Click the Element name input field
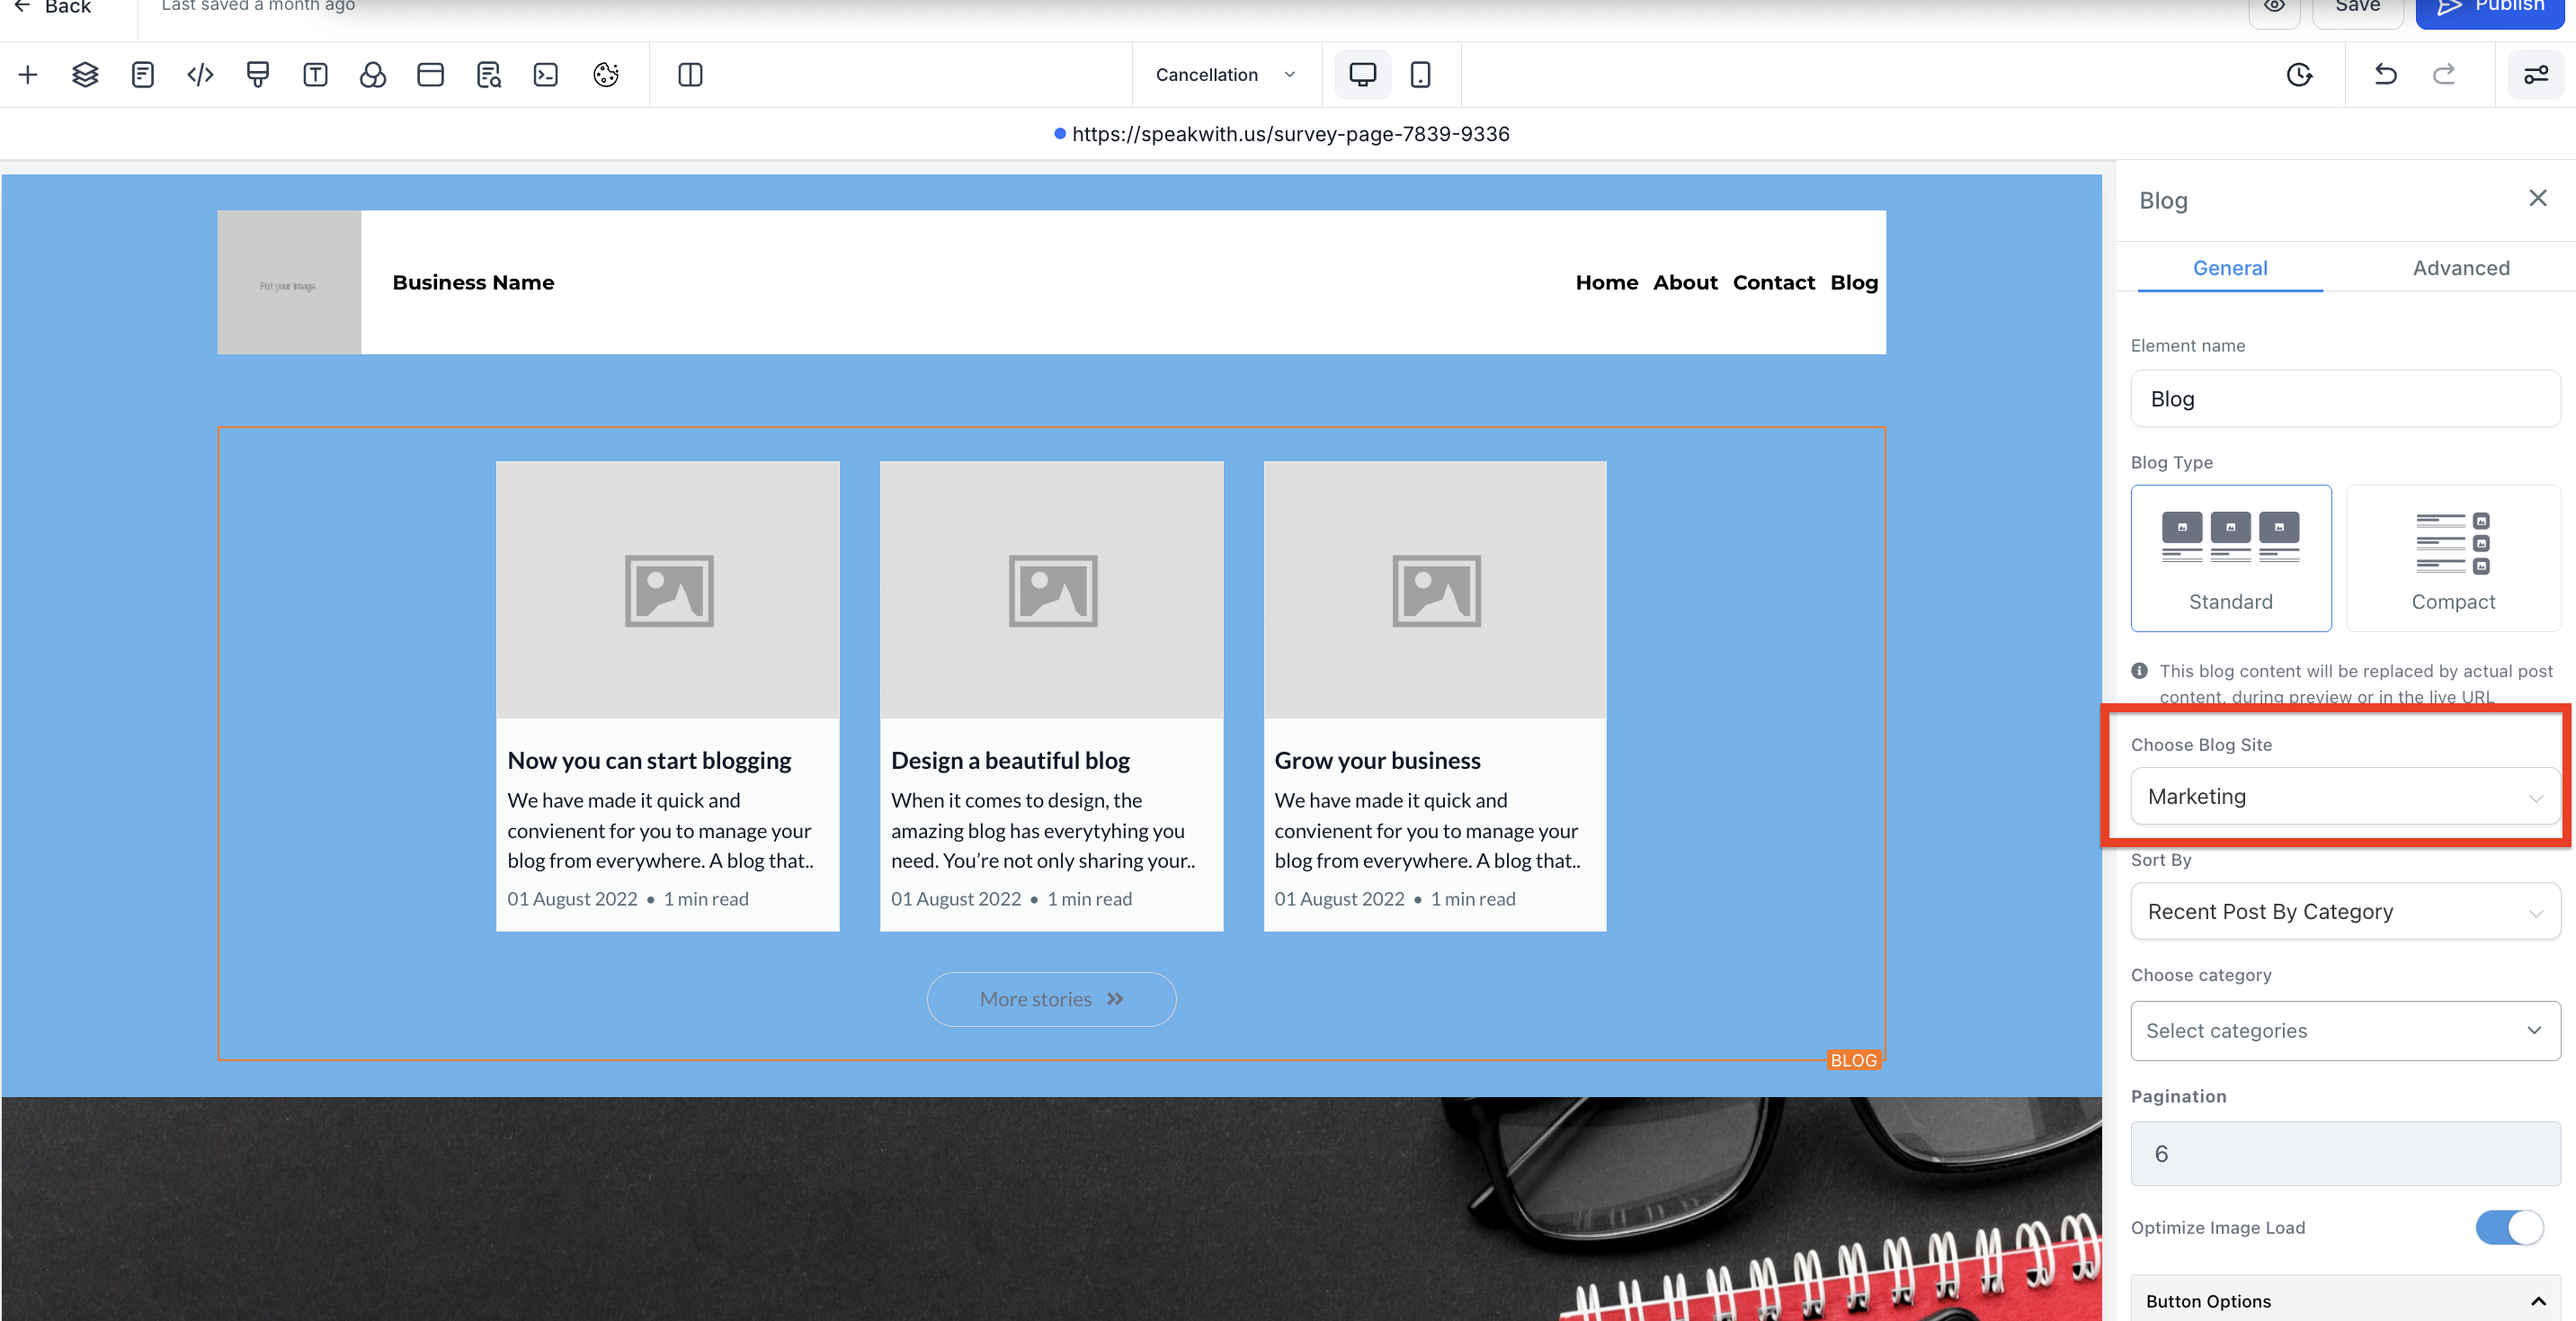2576x1321 pixels. pos(2344,399)
